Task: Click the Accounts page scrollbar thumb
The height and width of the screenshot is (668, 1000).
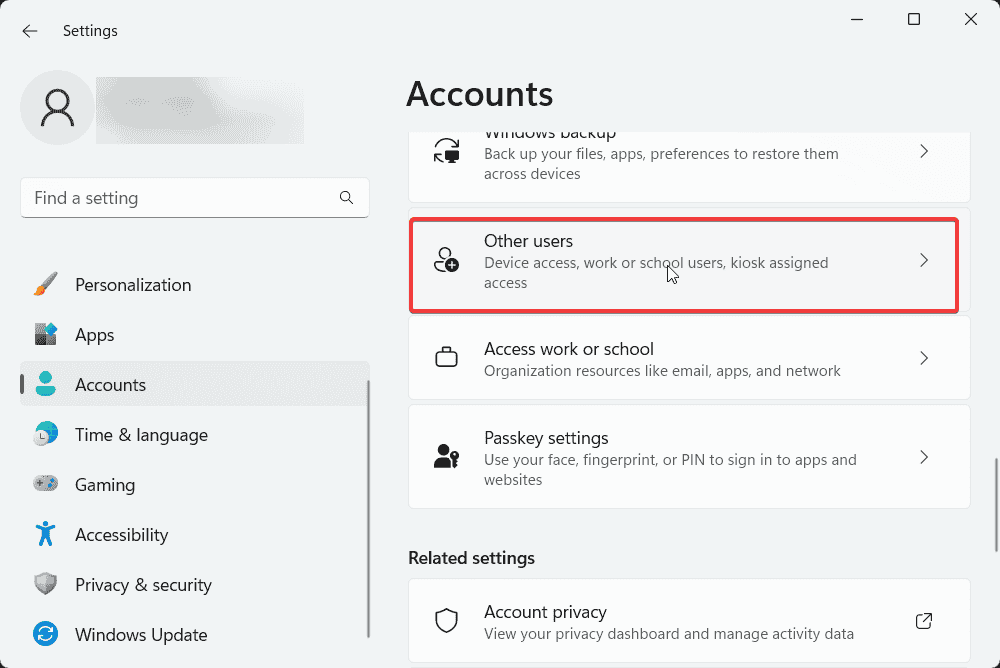Action: (x=996, y=504)
